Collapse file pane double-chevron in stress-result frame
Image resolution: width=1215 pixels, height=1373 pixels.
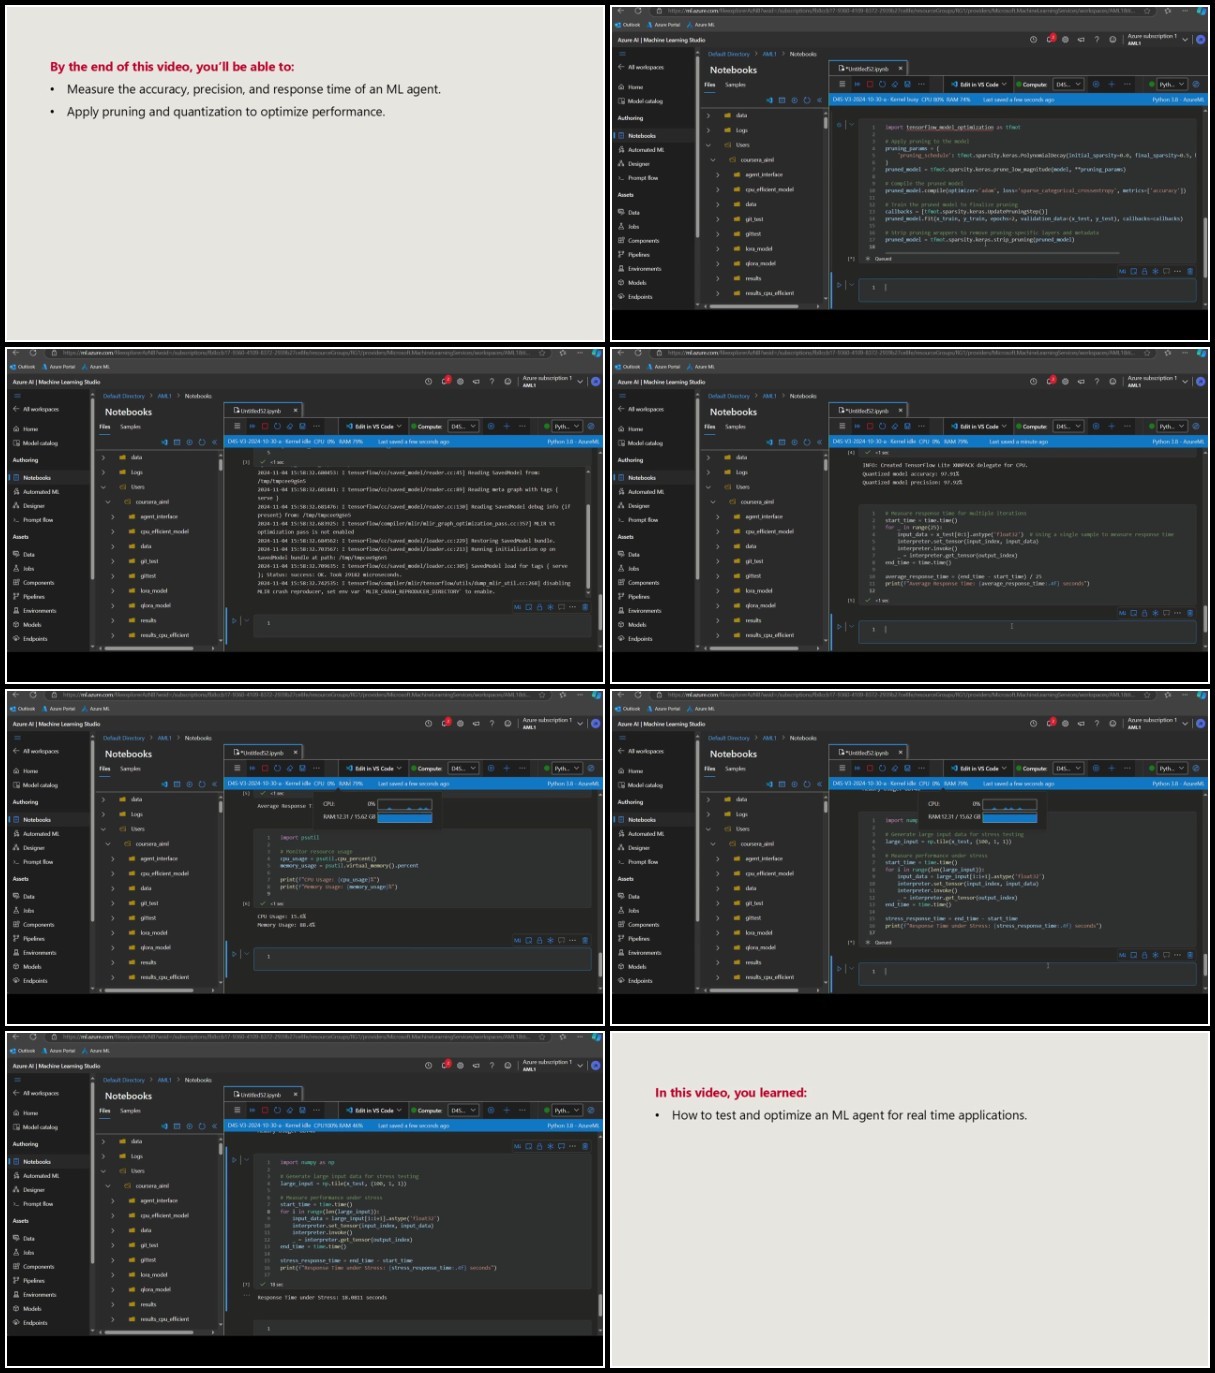[x=214, y=1126]
